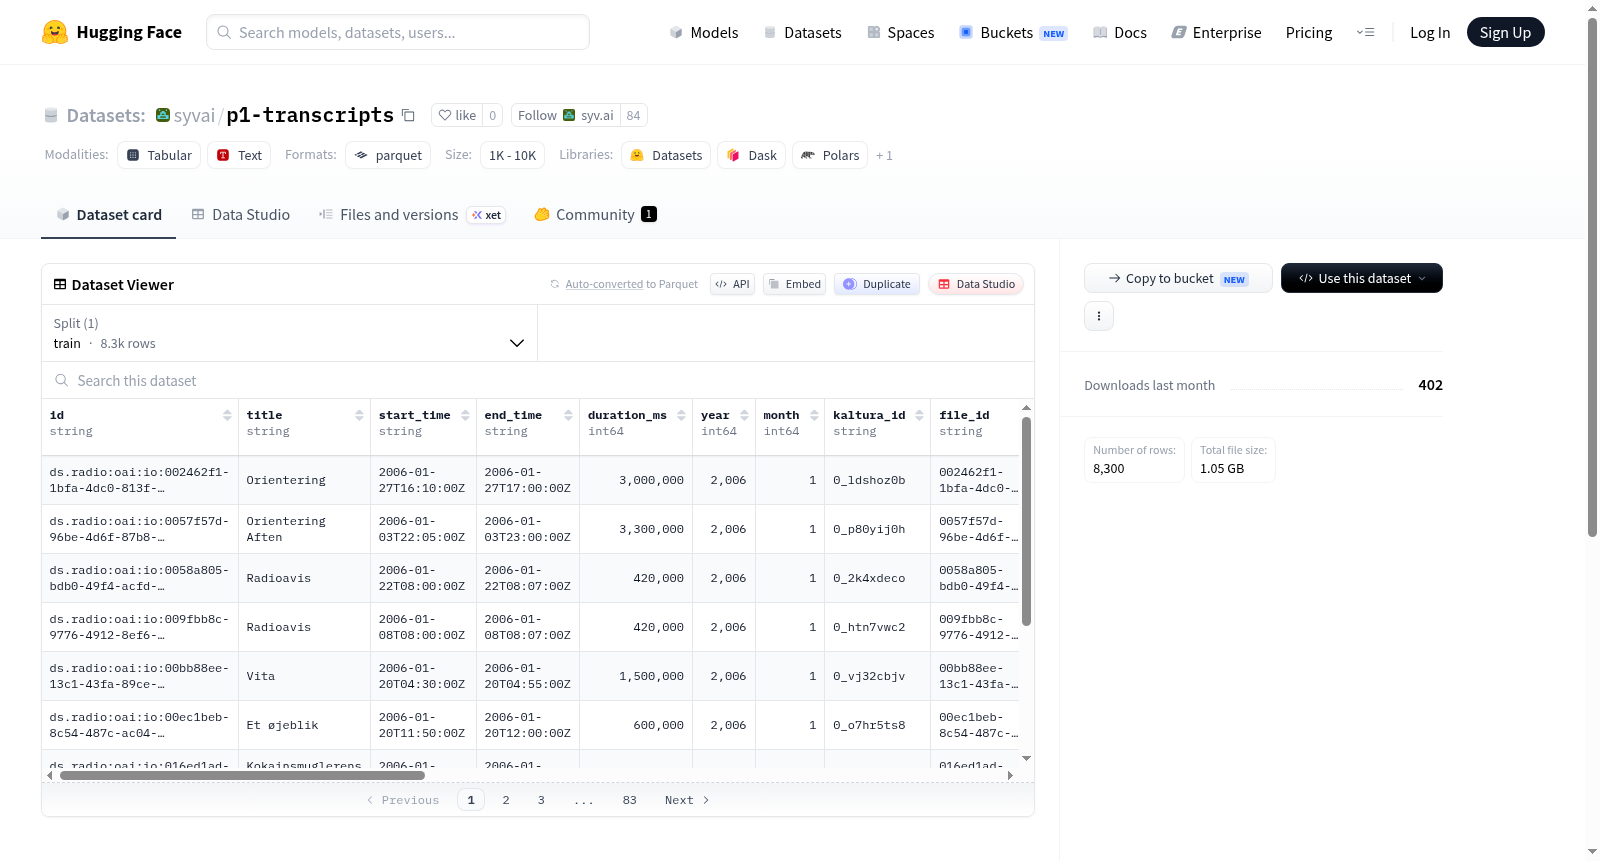Open Data Studio from viewer header

pos(976,284)
